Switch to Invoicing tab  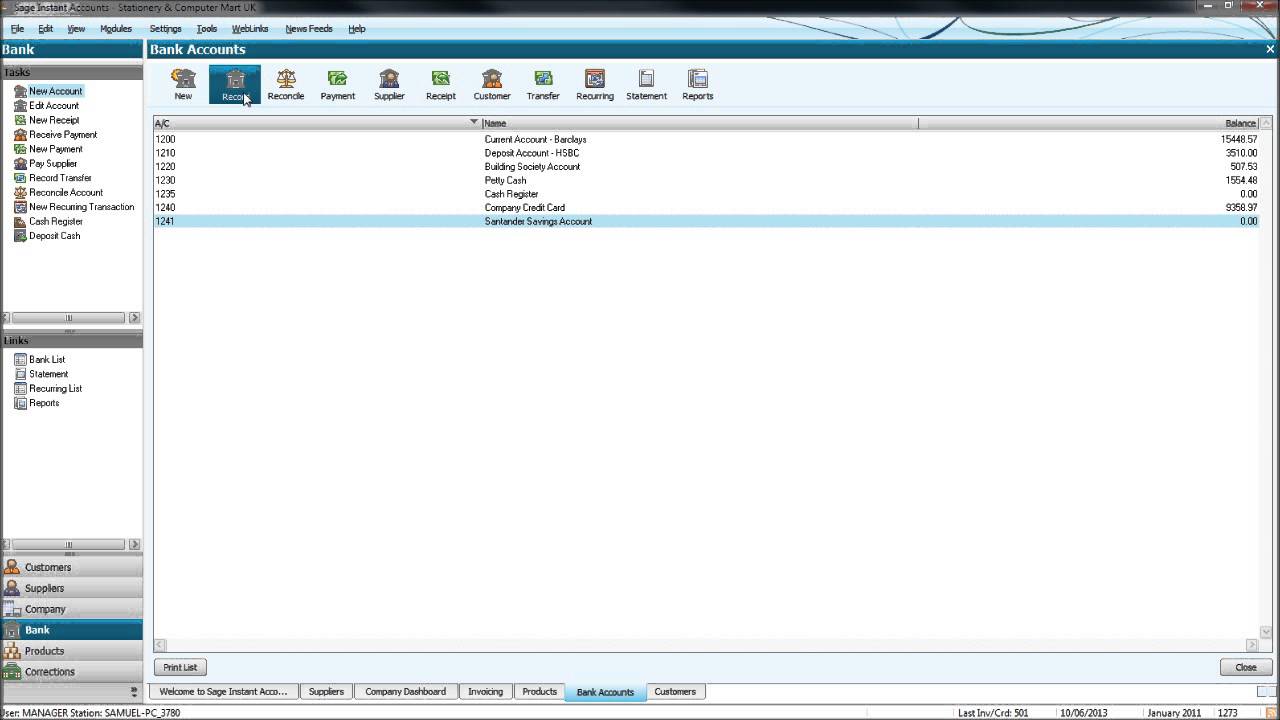[486, 692]
